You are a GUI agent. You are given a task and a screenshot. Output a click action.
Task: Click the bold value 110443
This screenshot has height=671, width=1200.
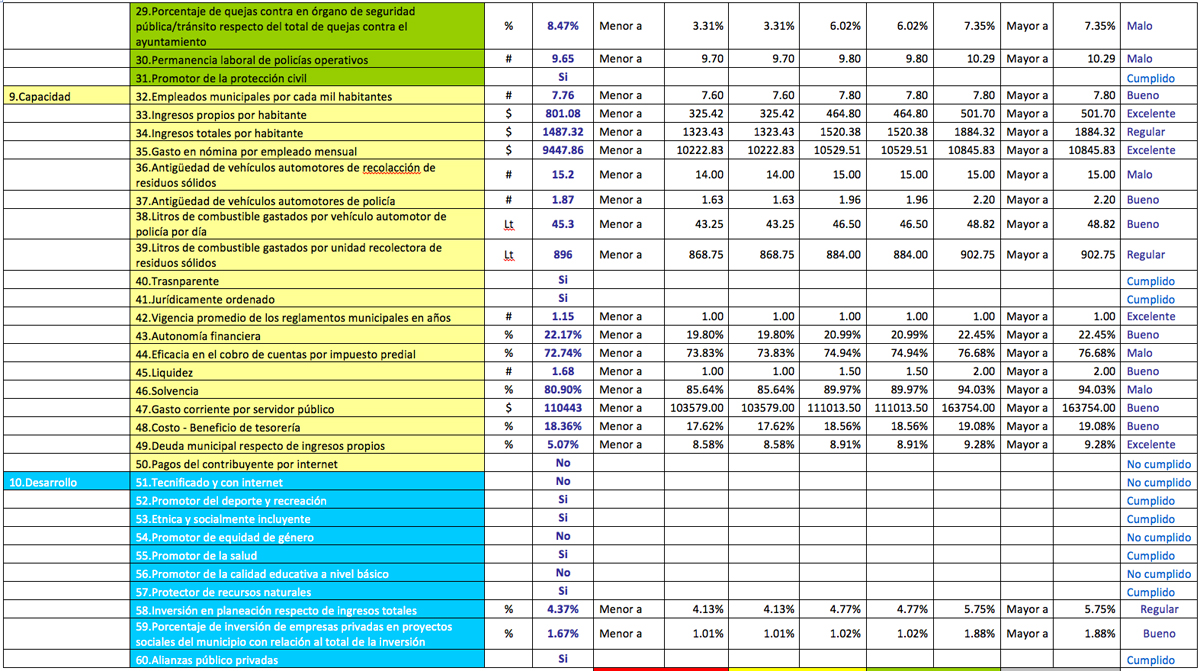click(x=563, y=409)
